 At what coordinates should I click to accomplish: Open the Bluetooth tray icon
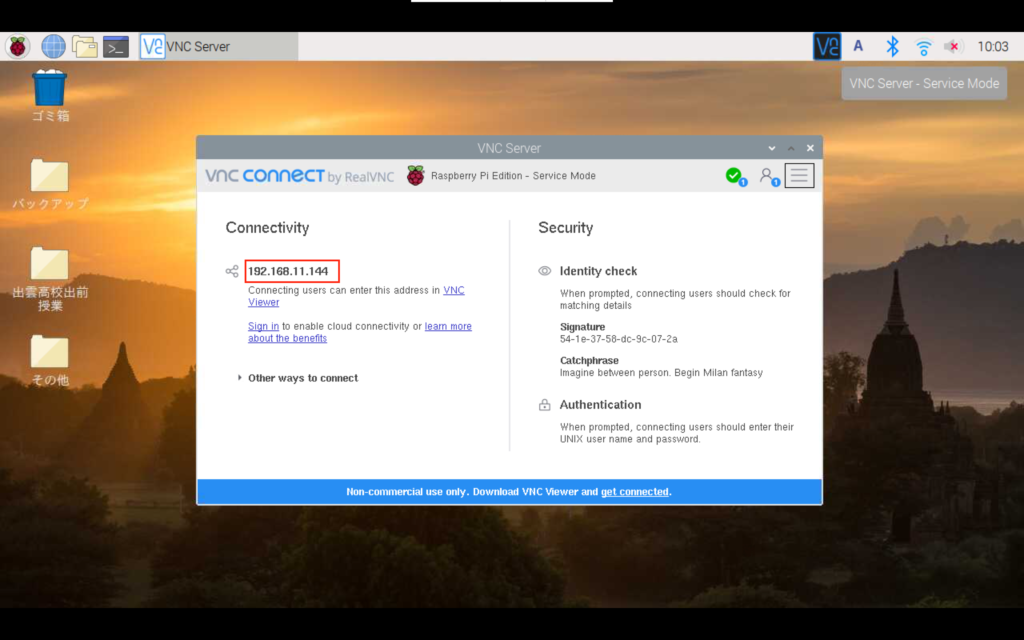click(892, 47)
